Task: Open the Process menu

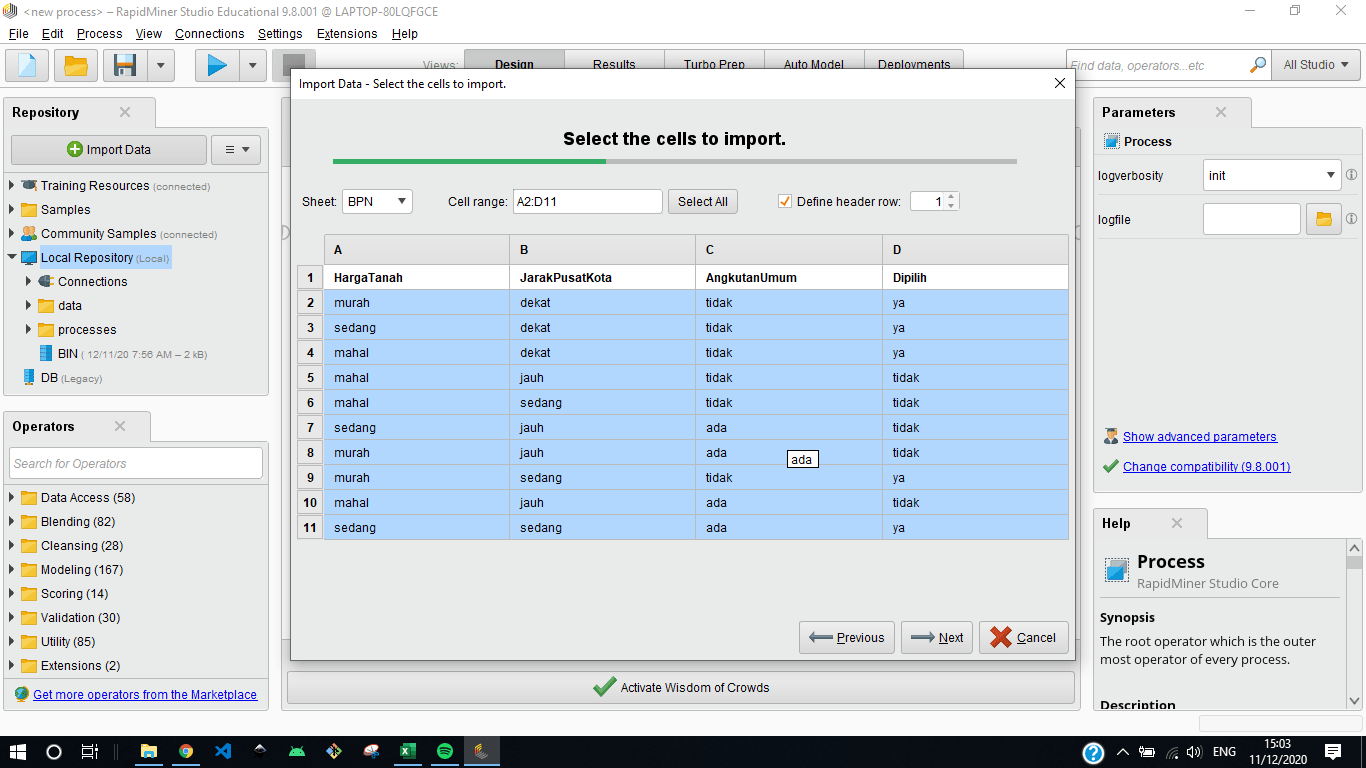Action: (x=99, y=33)
